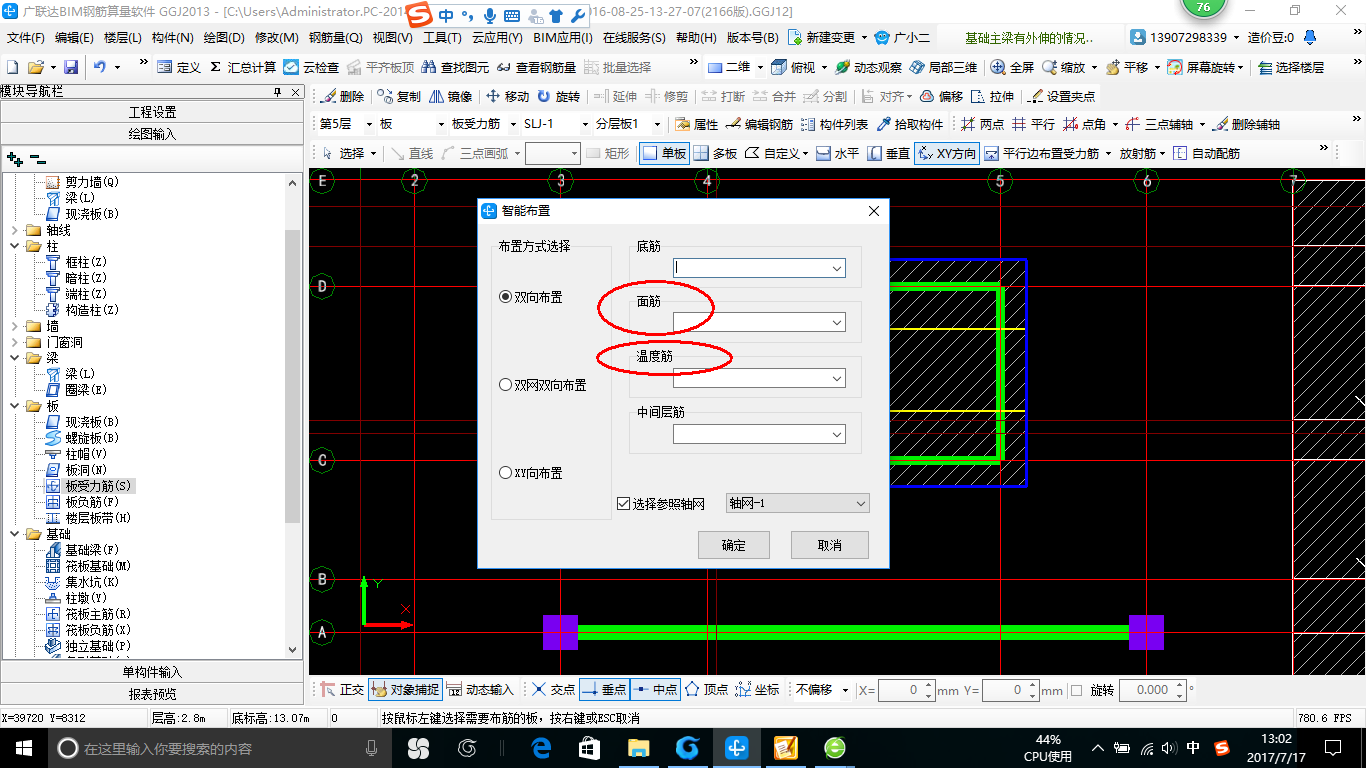This screenshot has width=1366, height=768.
Task: Select 多板 layout mode
Action: pyautogui.click(x=715, y=153)
